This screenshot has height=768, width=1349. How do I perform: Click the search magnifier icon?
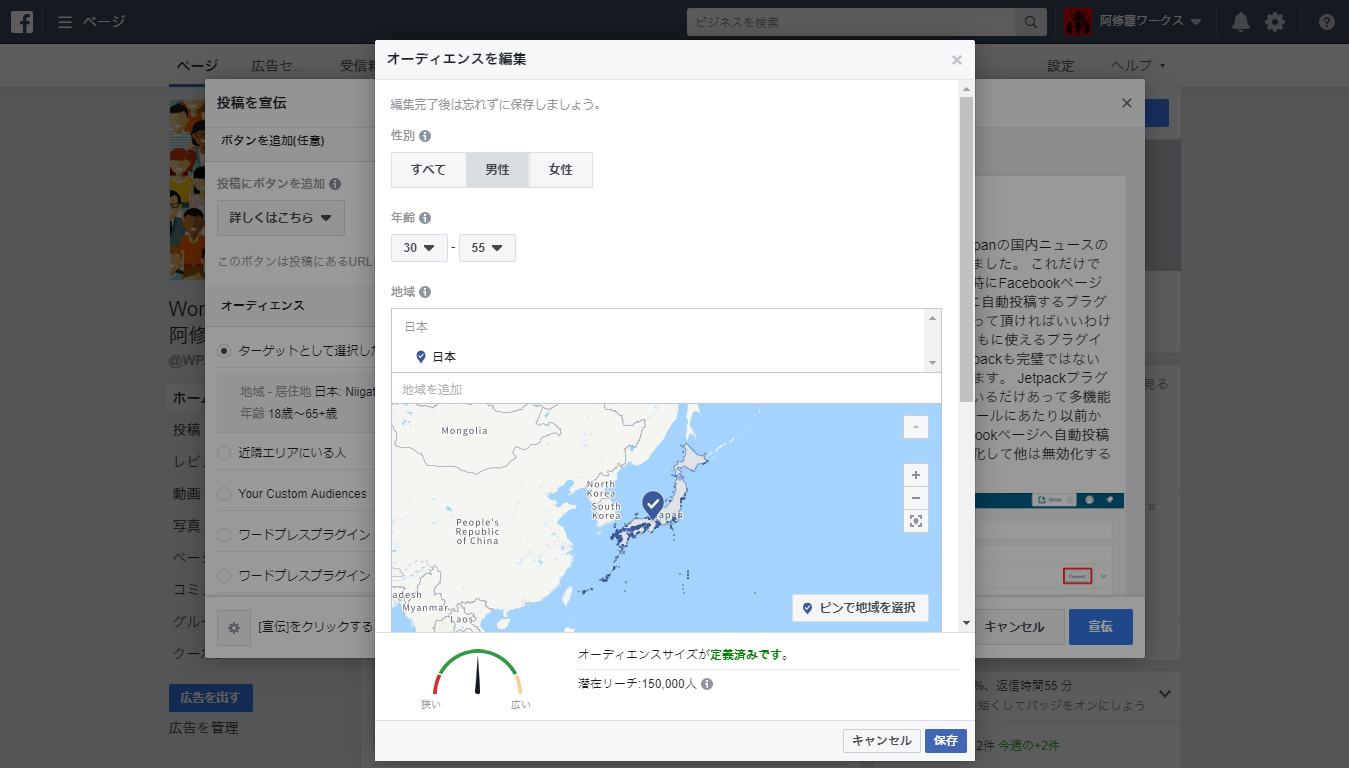pos(1028,22)
